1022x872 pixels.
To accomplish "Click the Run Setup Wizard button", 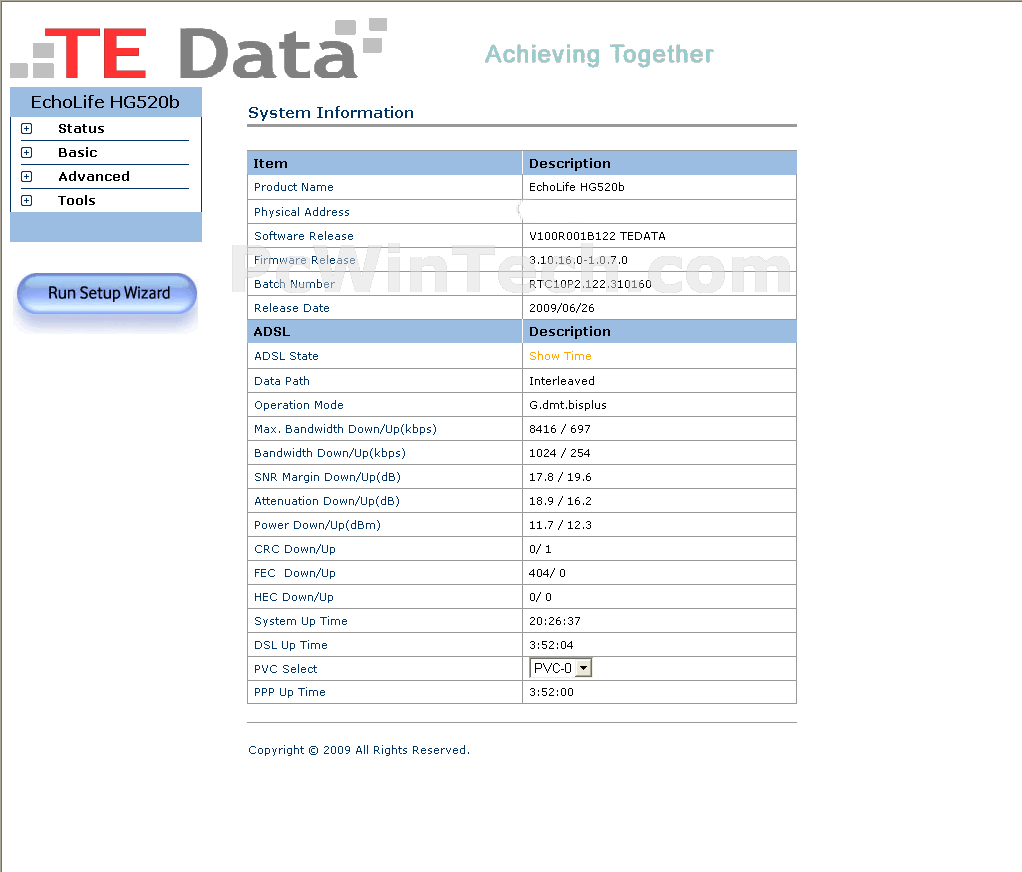I will coord(107,293).
